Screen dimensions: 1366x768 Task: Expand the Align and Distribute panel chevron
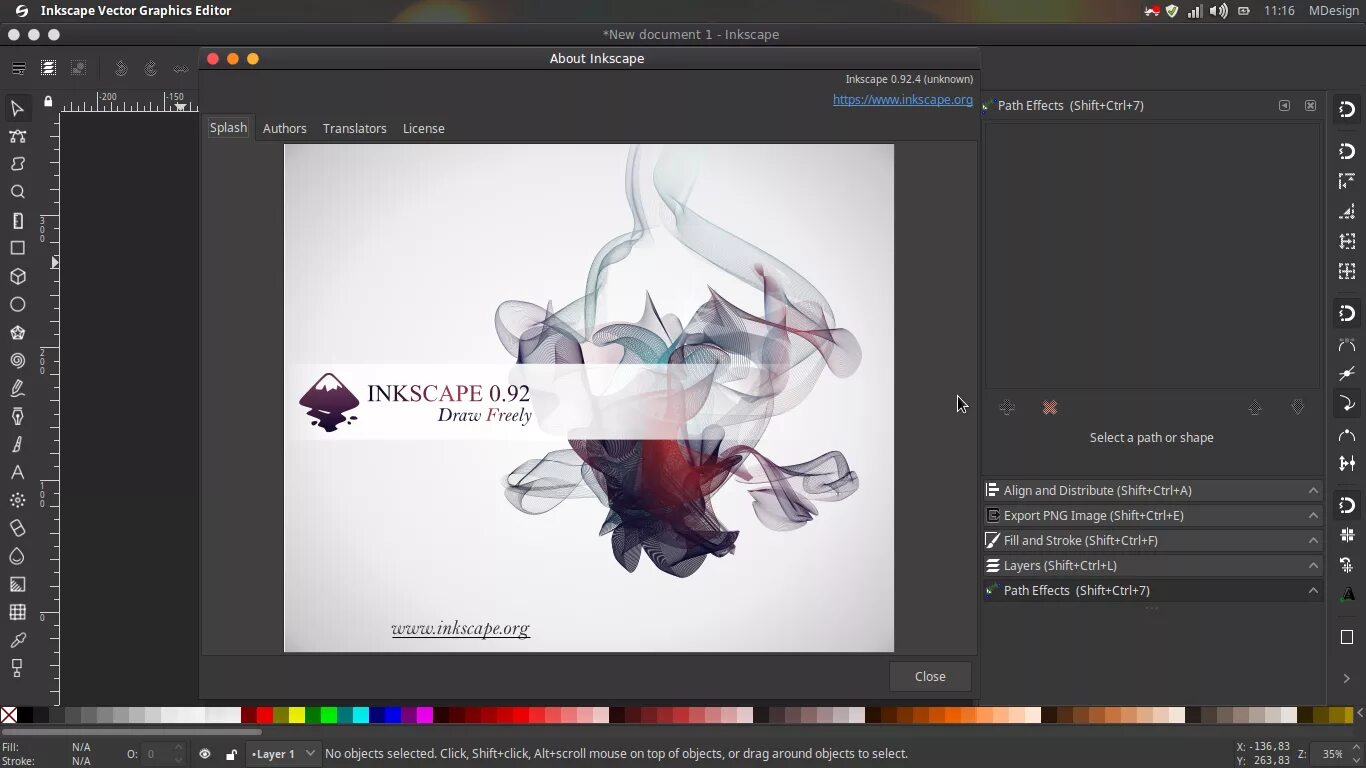pyautogui.click(x=1313, y=490)
